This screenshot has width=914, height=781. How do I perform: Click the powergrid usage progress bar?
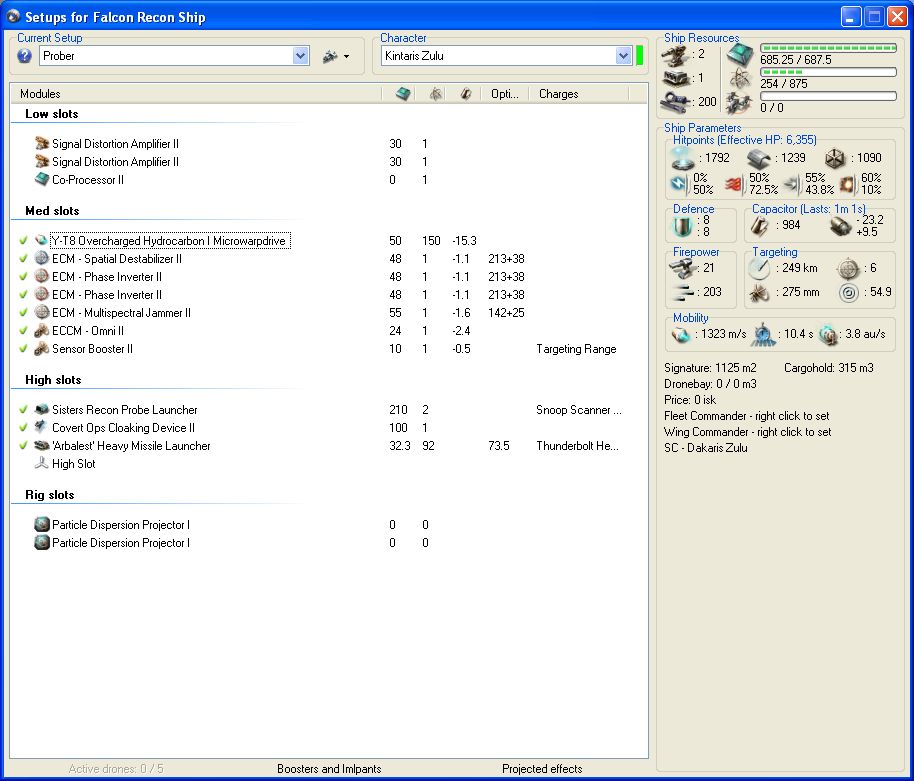(828, 72)
